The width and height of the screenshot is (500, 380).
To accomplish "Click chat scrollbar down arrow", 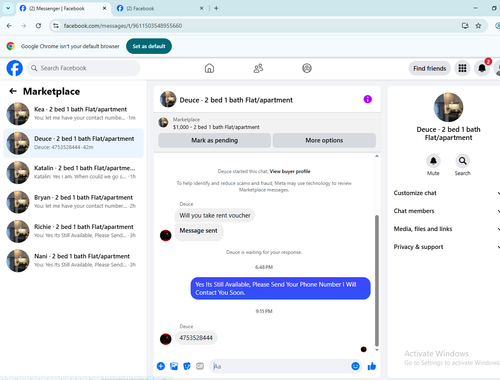I will coord(377,350).
